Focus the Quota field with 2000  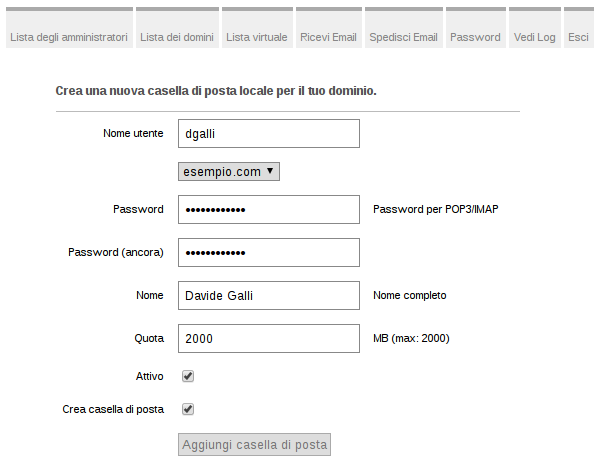tap(268, 339)
